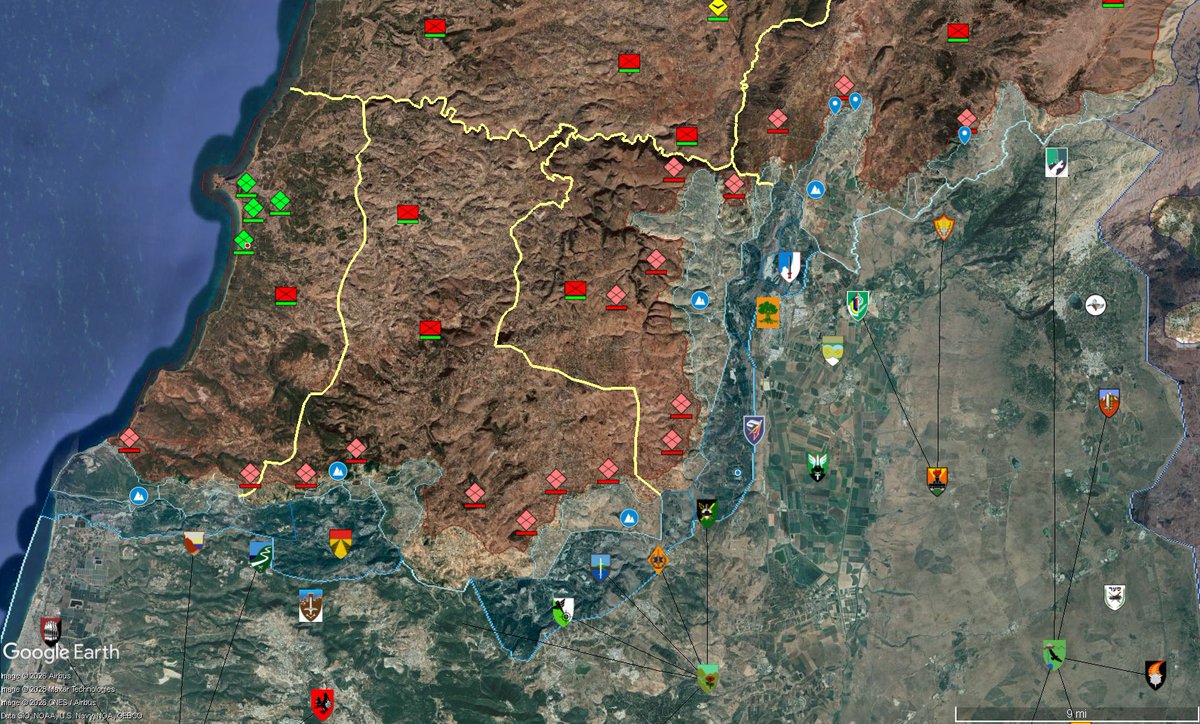Click the blue mountain marker nearest the coastline
Screen dimensions: 1200x724
click(x=139, y=495)
